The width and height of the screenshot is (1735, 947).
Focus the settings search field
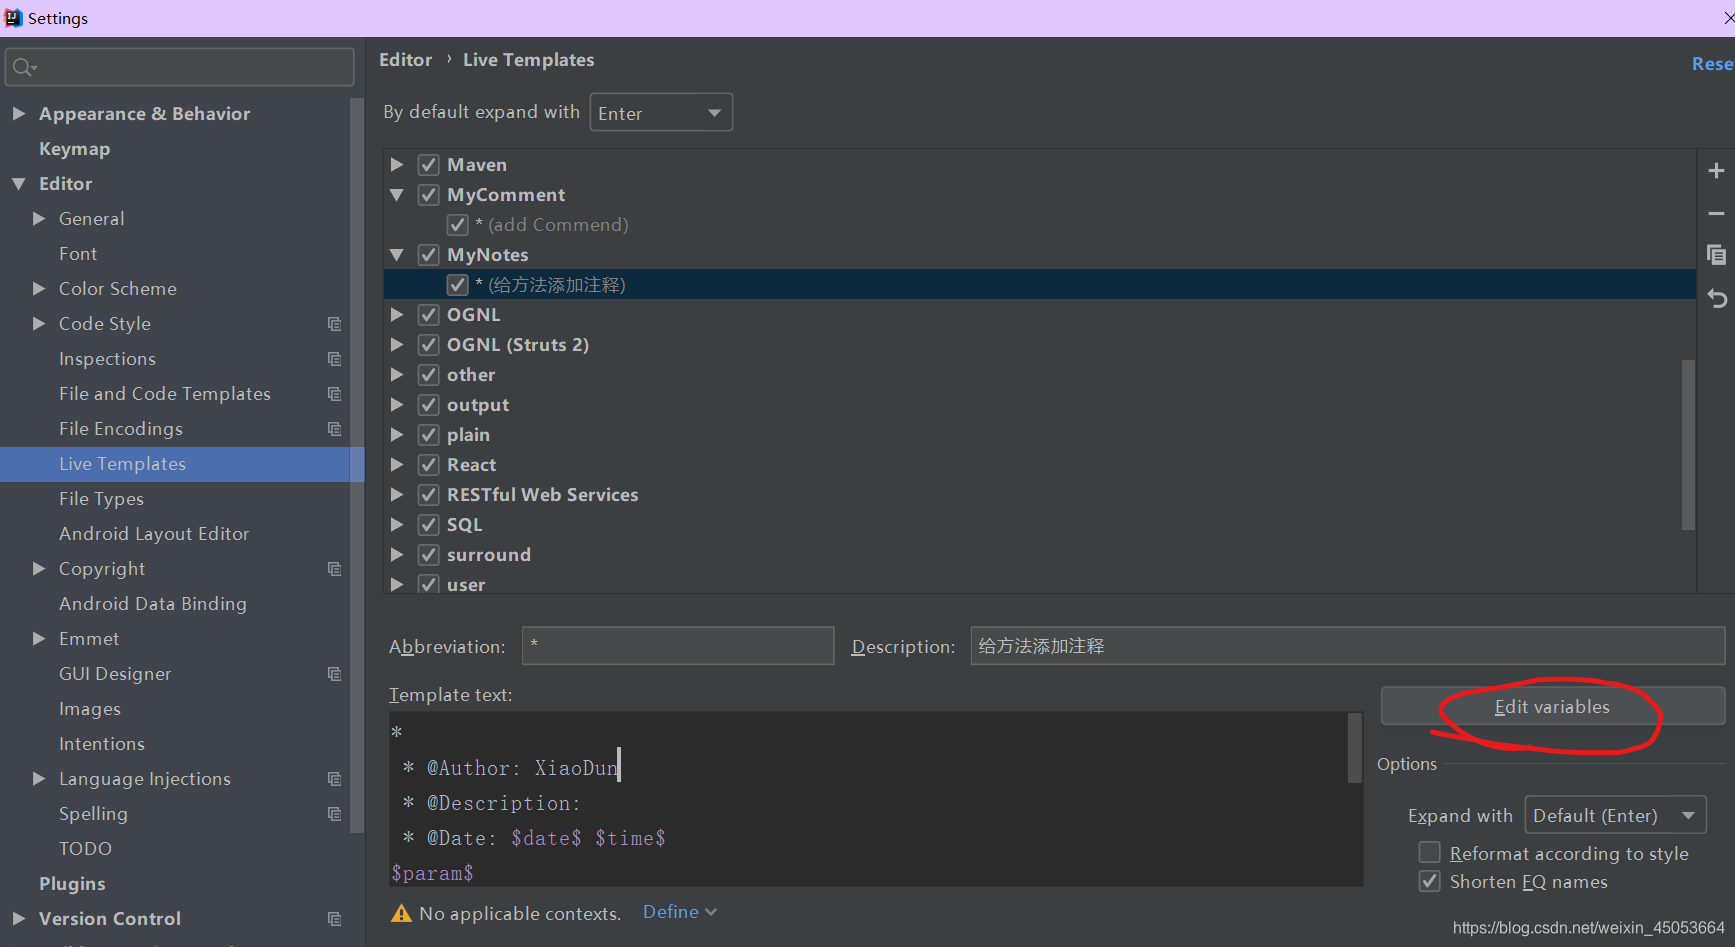180,67
